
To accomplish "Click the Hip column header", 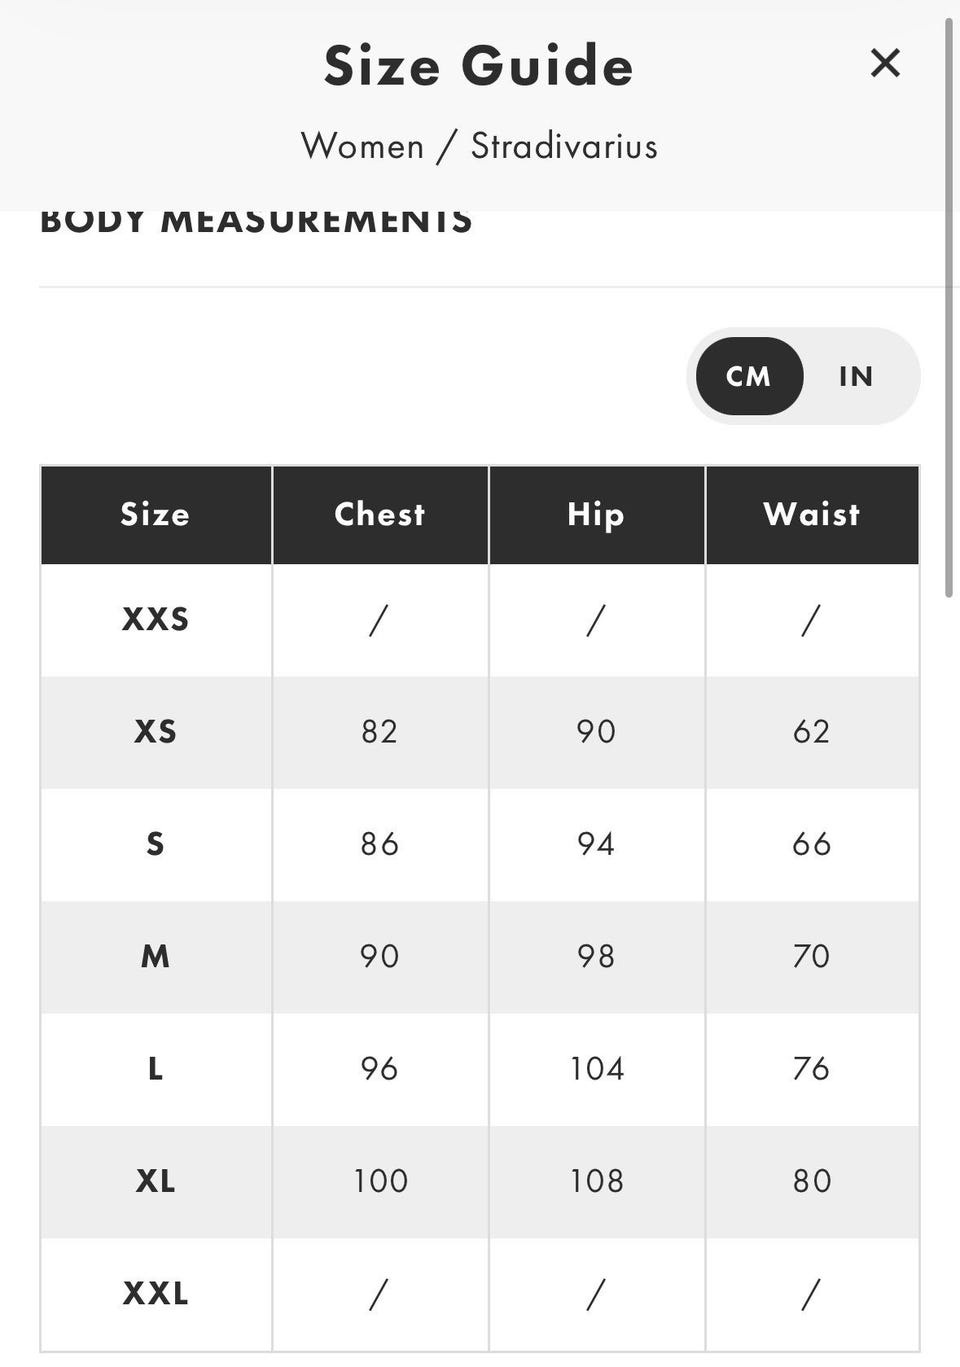I will point(596,514).
